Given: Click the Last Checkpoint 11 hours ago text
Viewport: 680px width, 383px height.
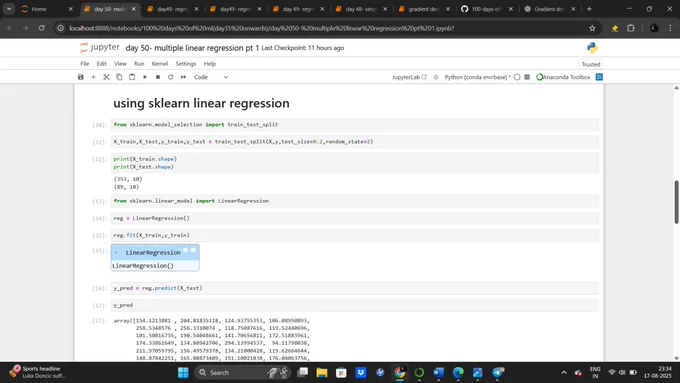Looking at the screenshot, I should pos(303,48).
